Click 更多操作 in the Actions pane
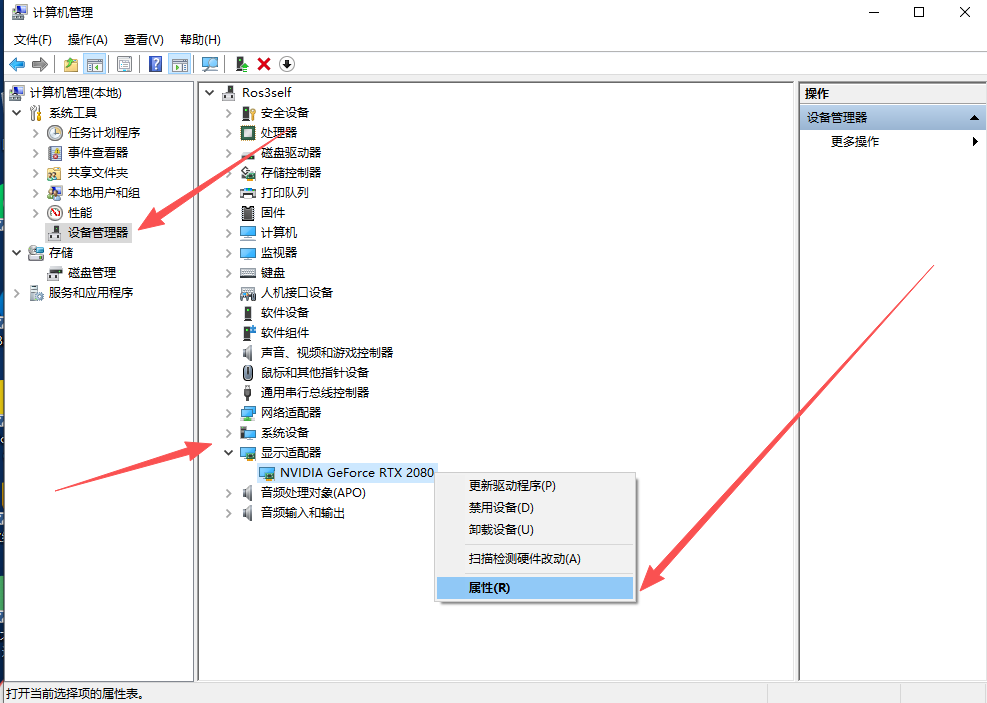 (855, 142)
